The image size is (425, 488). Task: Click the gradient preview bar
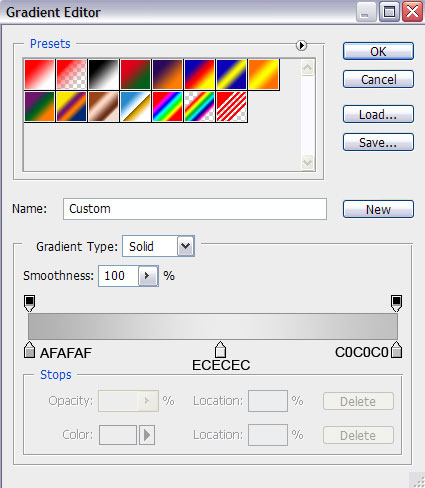click(213, 326)
